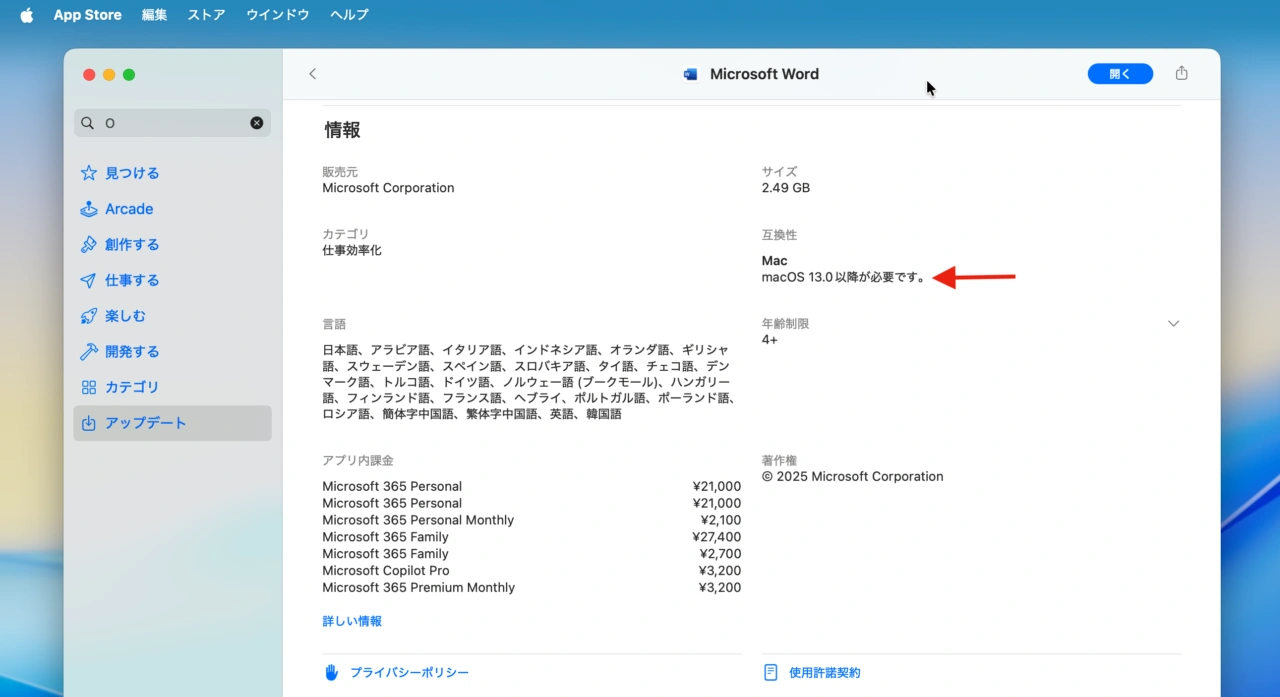Click the privacy policy hand icon

(x=330, y=672)
